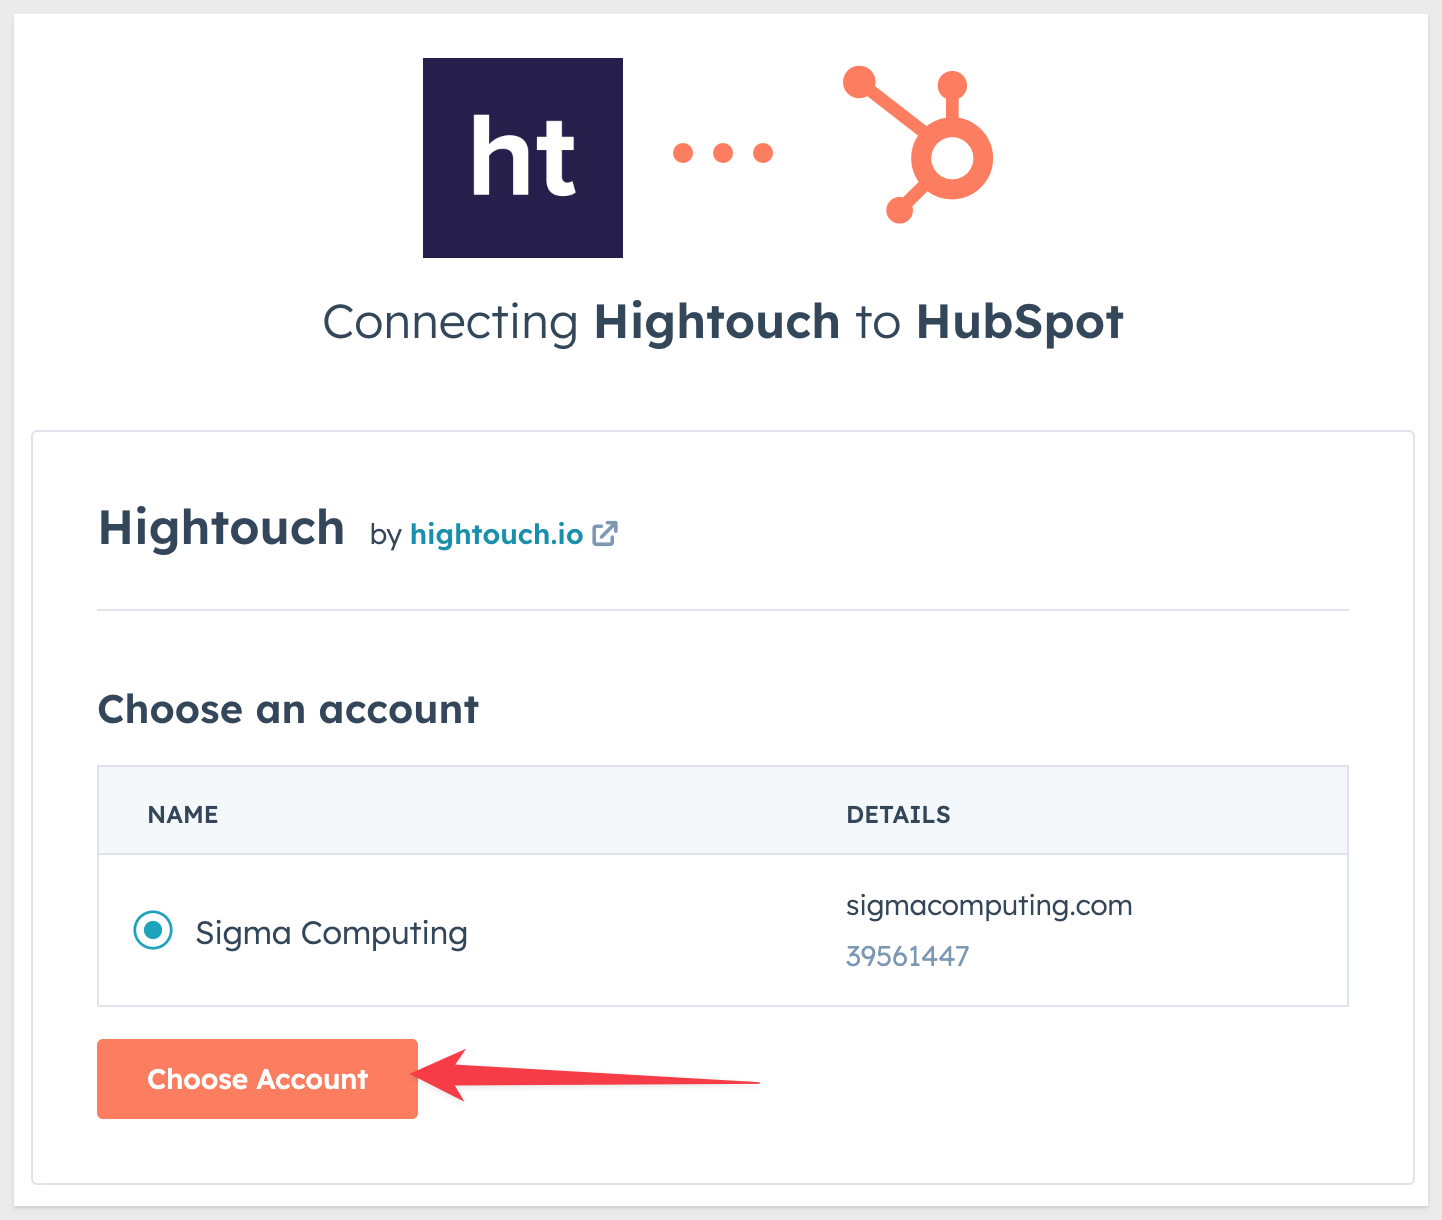Select the Sigma Computing radio button
Viewport: 1442px width, 1220px height.
tap(153, 931)
